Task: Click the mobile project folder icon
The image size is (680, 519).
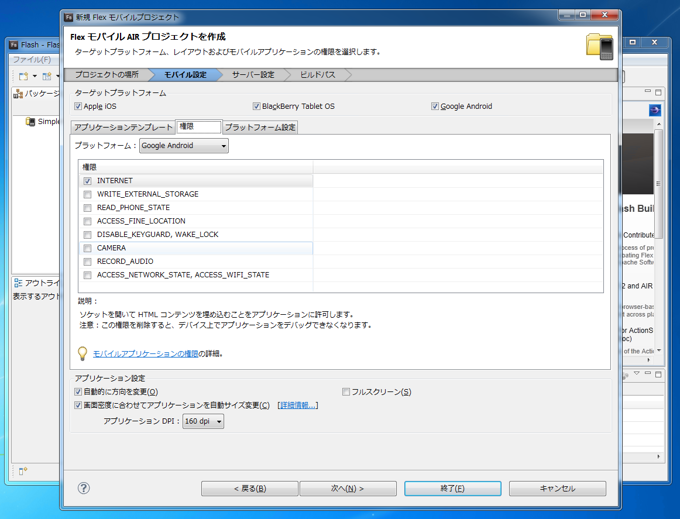Action: (x=600, y=46)
